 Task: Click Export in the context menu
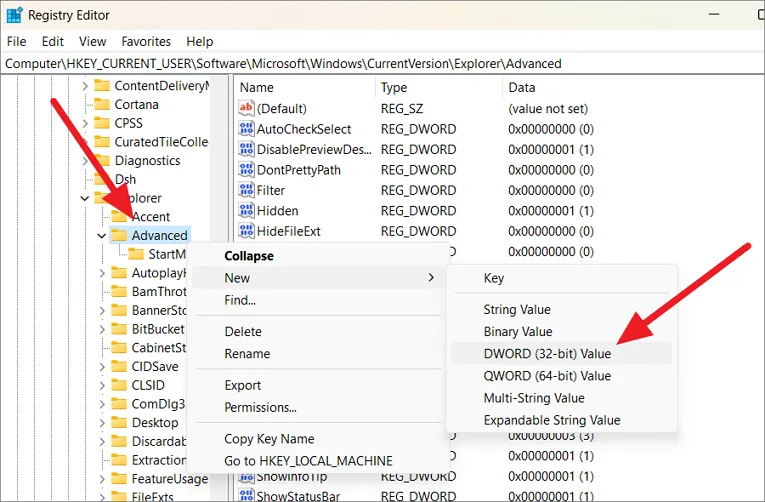coord(243,385)
